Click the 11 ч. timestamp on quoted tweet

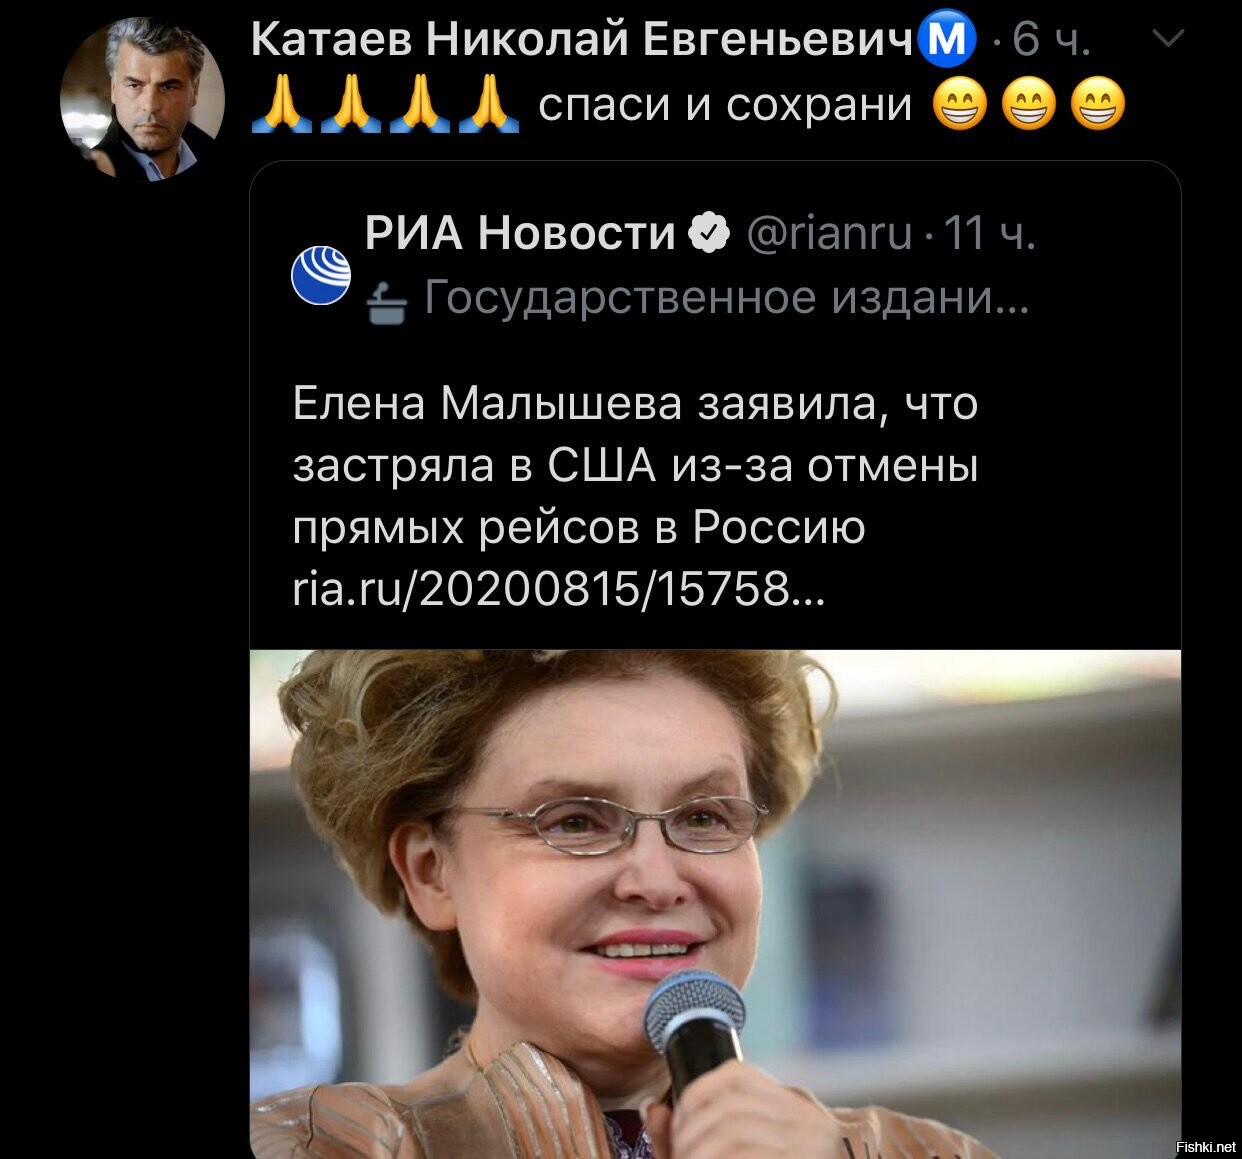pos(989,233)
